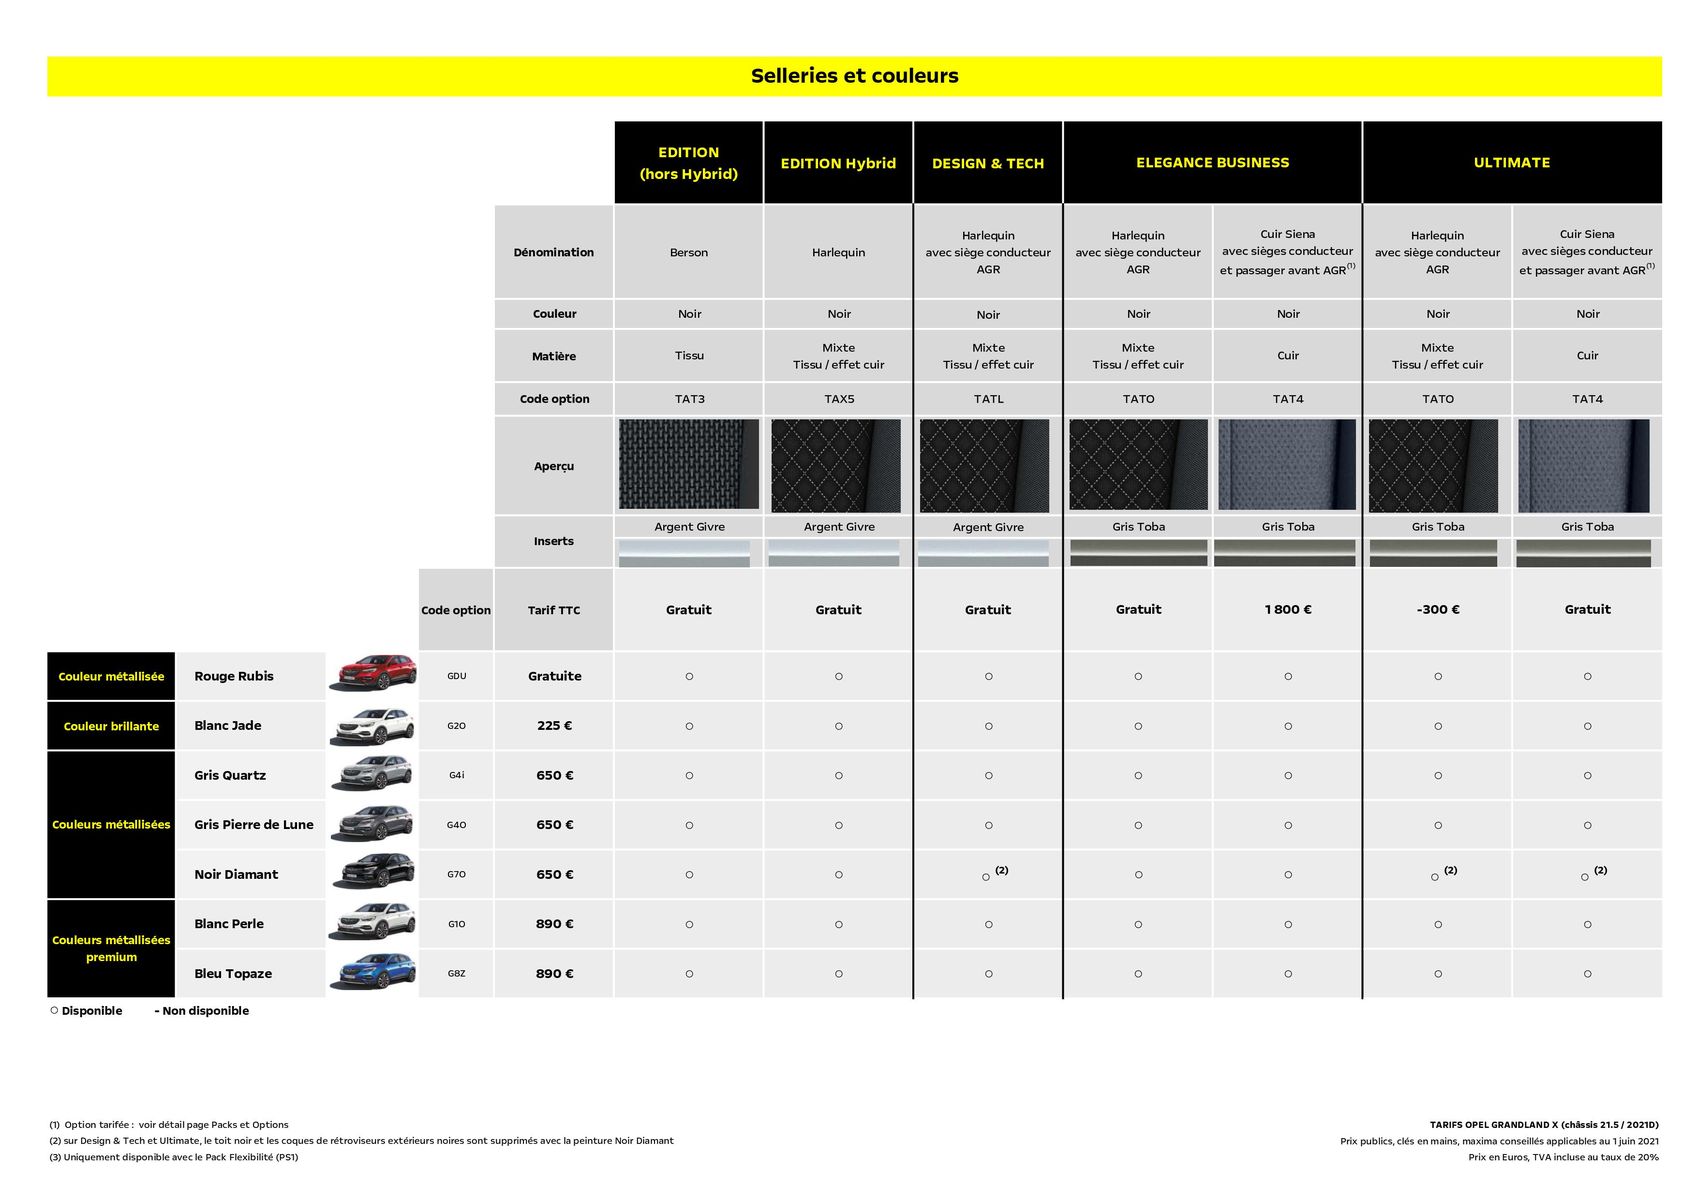Click the Blanc Perle car thumbnail
Viewport: 1697px width, 1200px height.
click(x=373, y=922)
